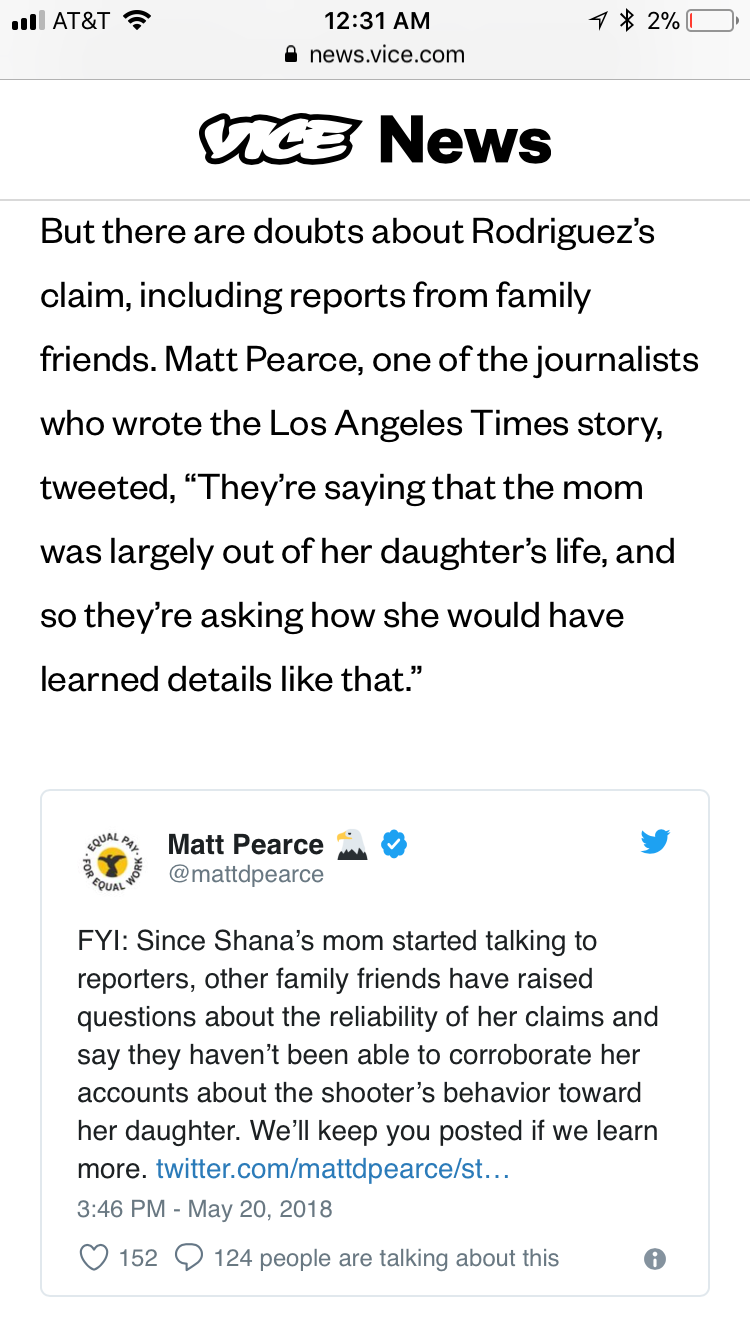Open Matt Pearce's profile avatar

click(112, 859)
